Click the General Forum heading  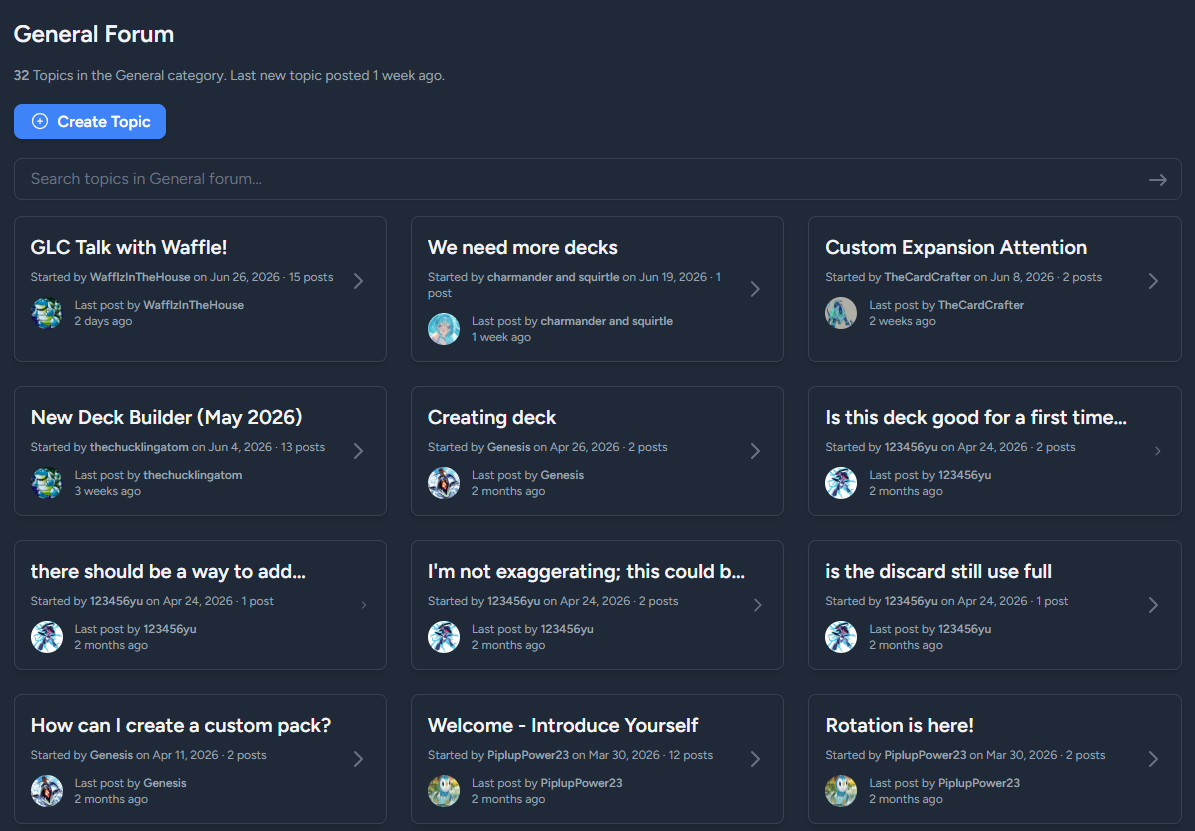(x=94, y=34)
